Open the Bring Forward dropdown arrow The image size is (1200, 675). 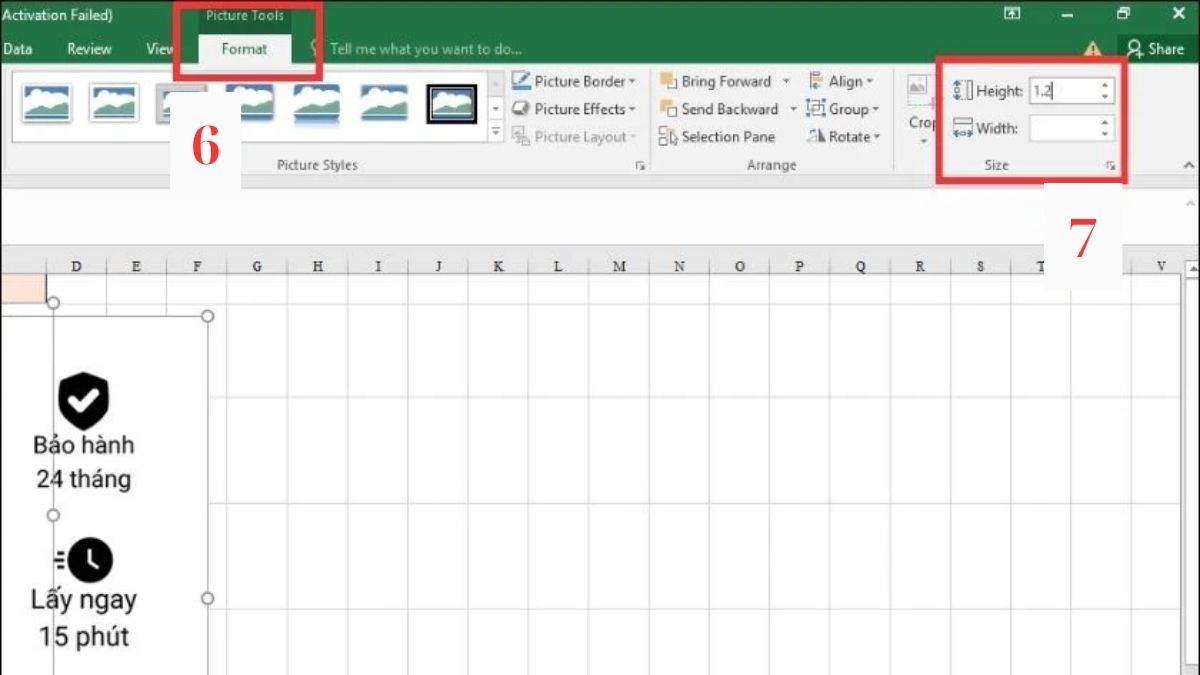pos(786,81)
